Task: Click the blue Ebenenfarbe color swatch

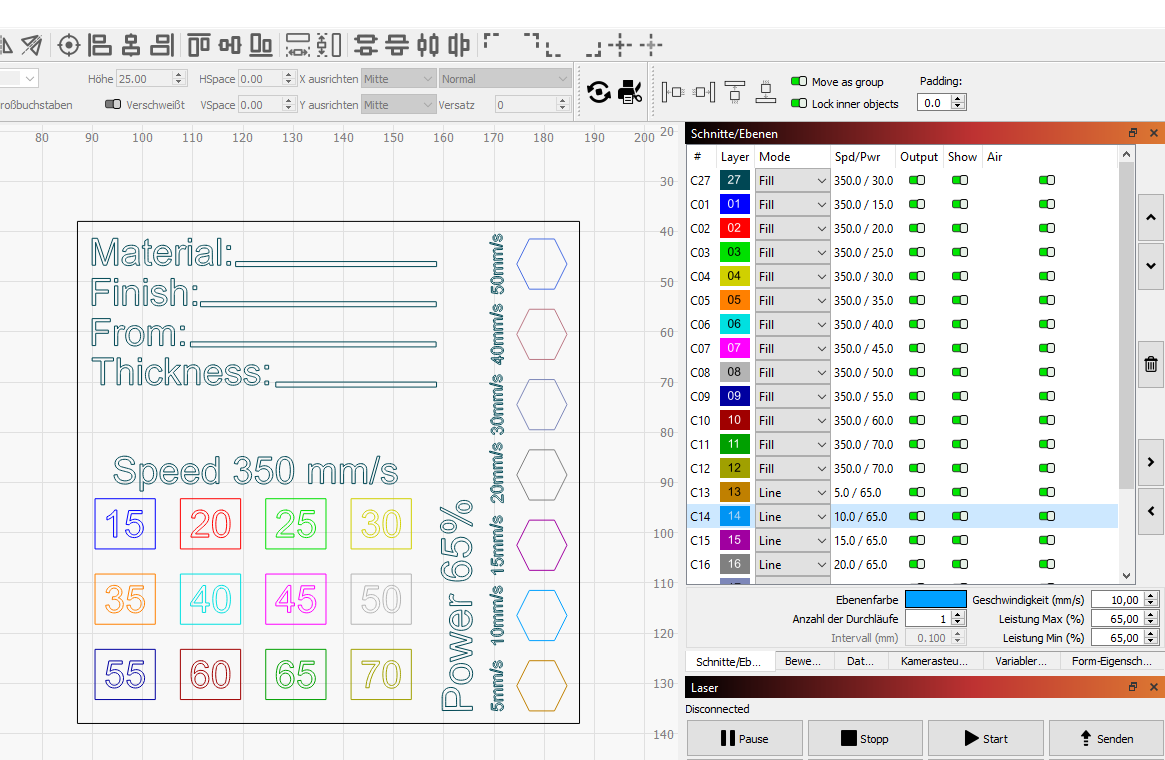Action: point(935,600)
